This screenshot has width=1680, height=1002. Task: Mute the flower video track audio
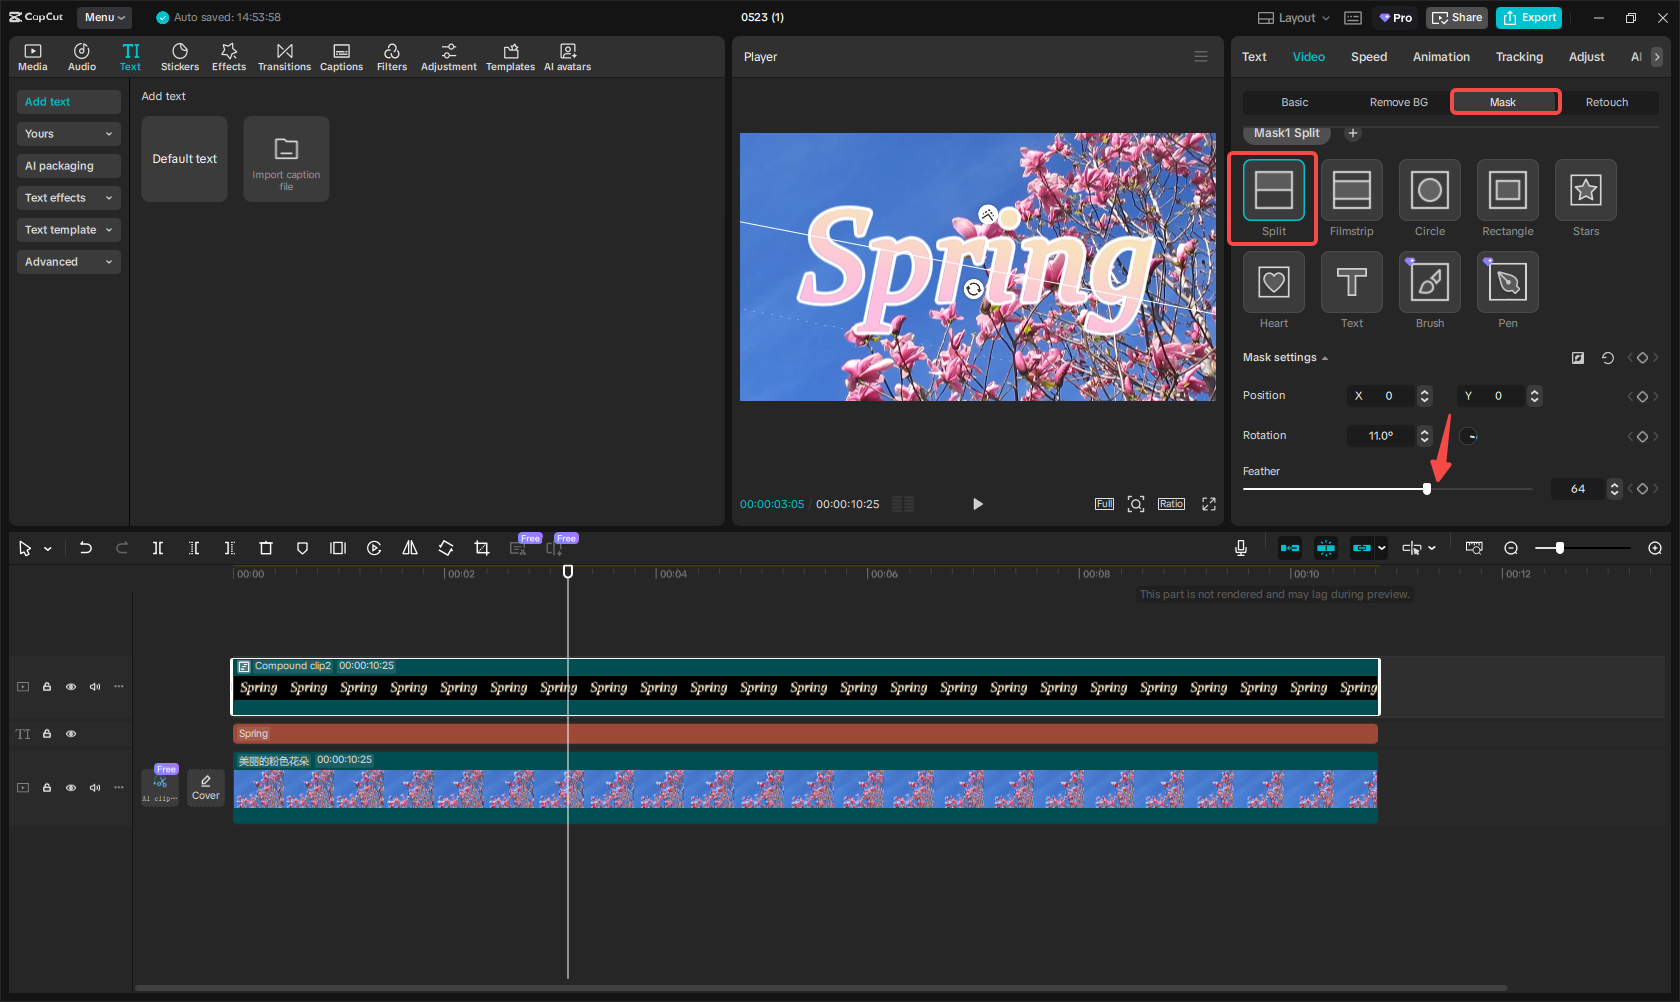(x=95, y=788)
